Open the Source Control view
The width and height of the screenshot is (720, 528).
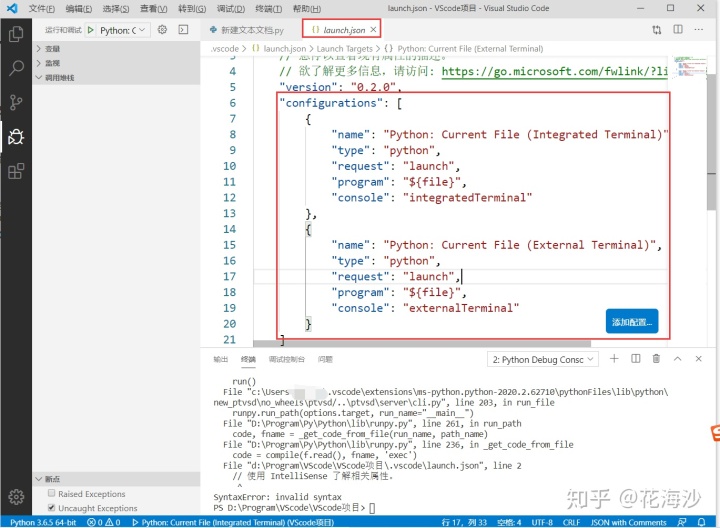16,102
